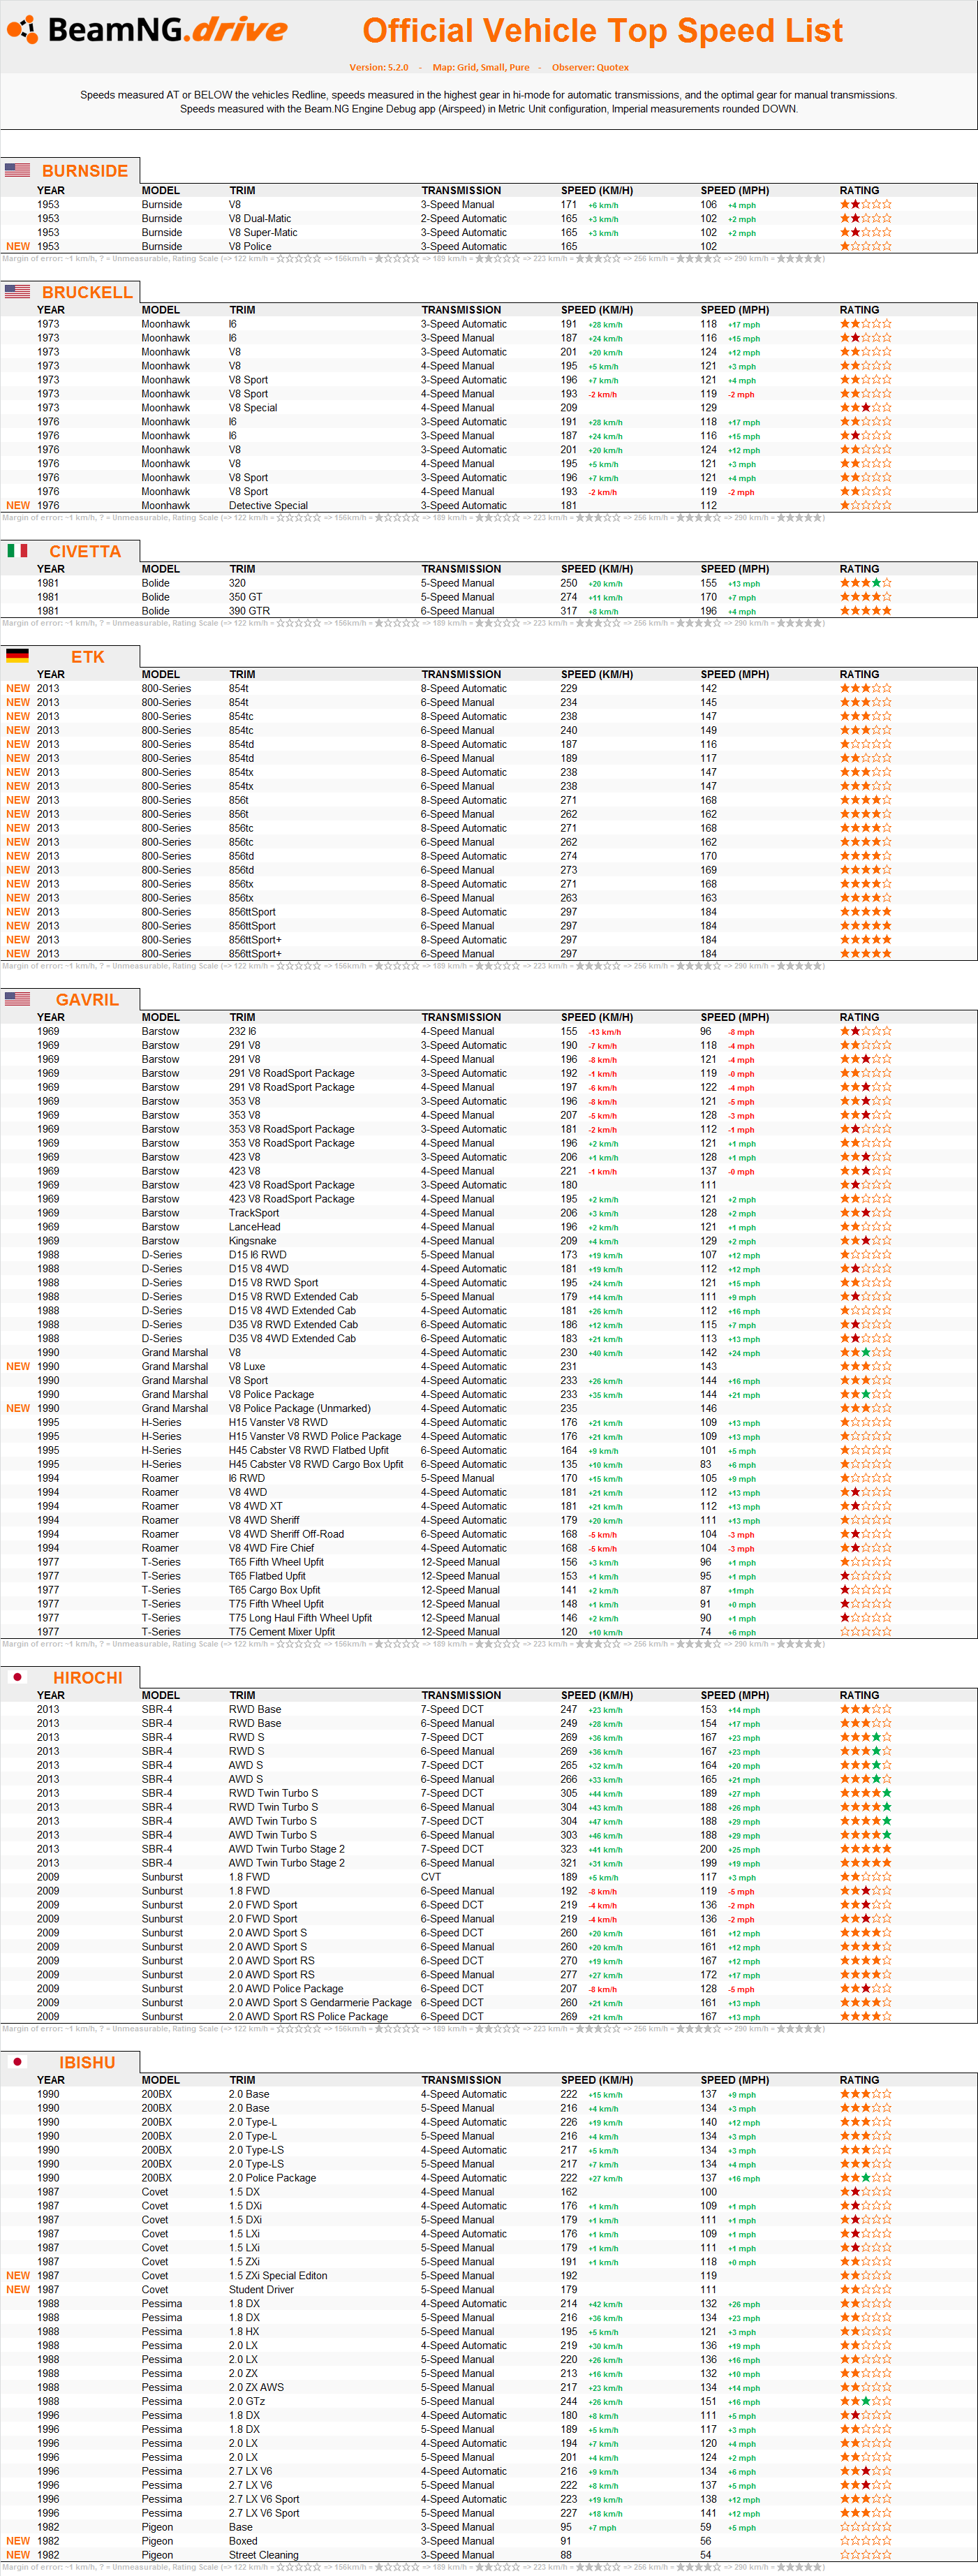Click the star rating for Bolide 390 GTR
978x2576 pixels.
coord(865,611)
